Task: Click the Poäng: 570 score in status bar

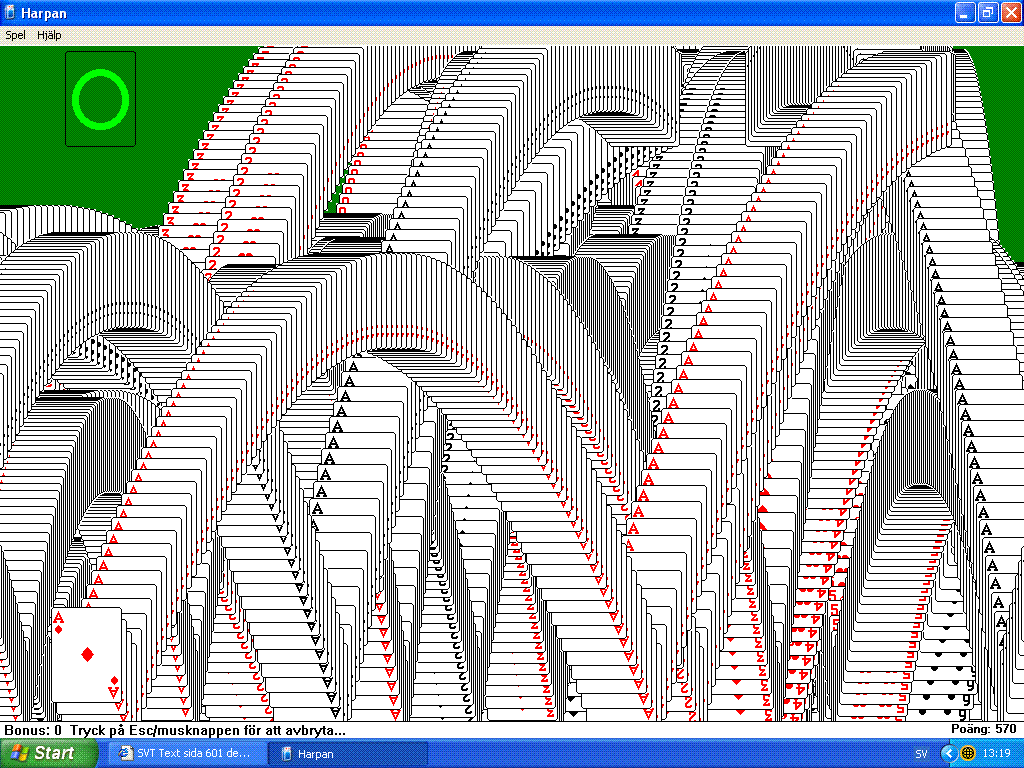Action: (x=983, y=730)
